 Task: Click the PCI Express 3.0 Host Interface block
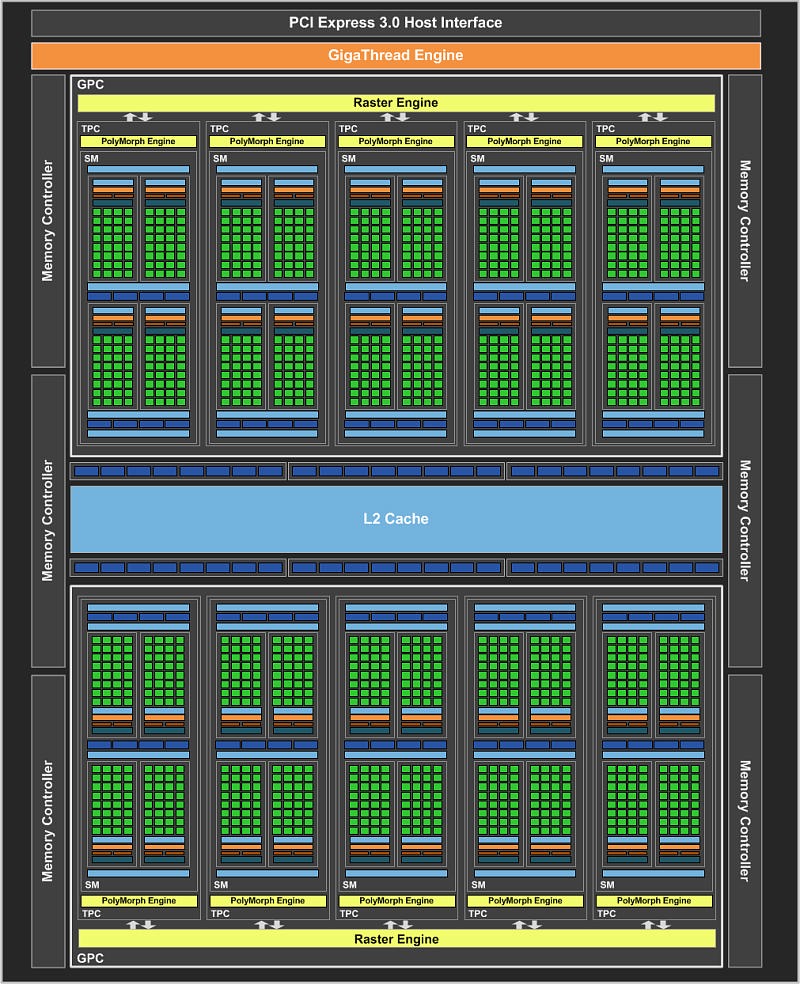(396, 23)
